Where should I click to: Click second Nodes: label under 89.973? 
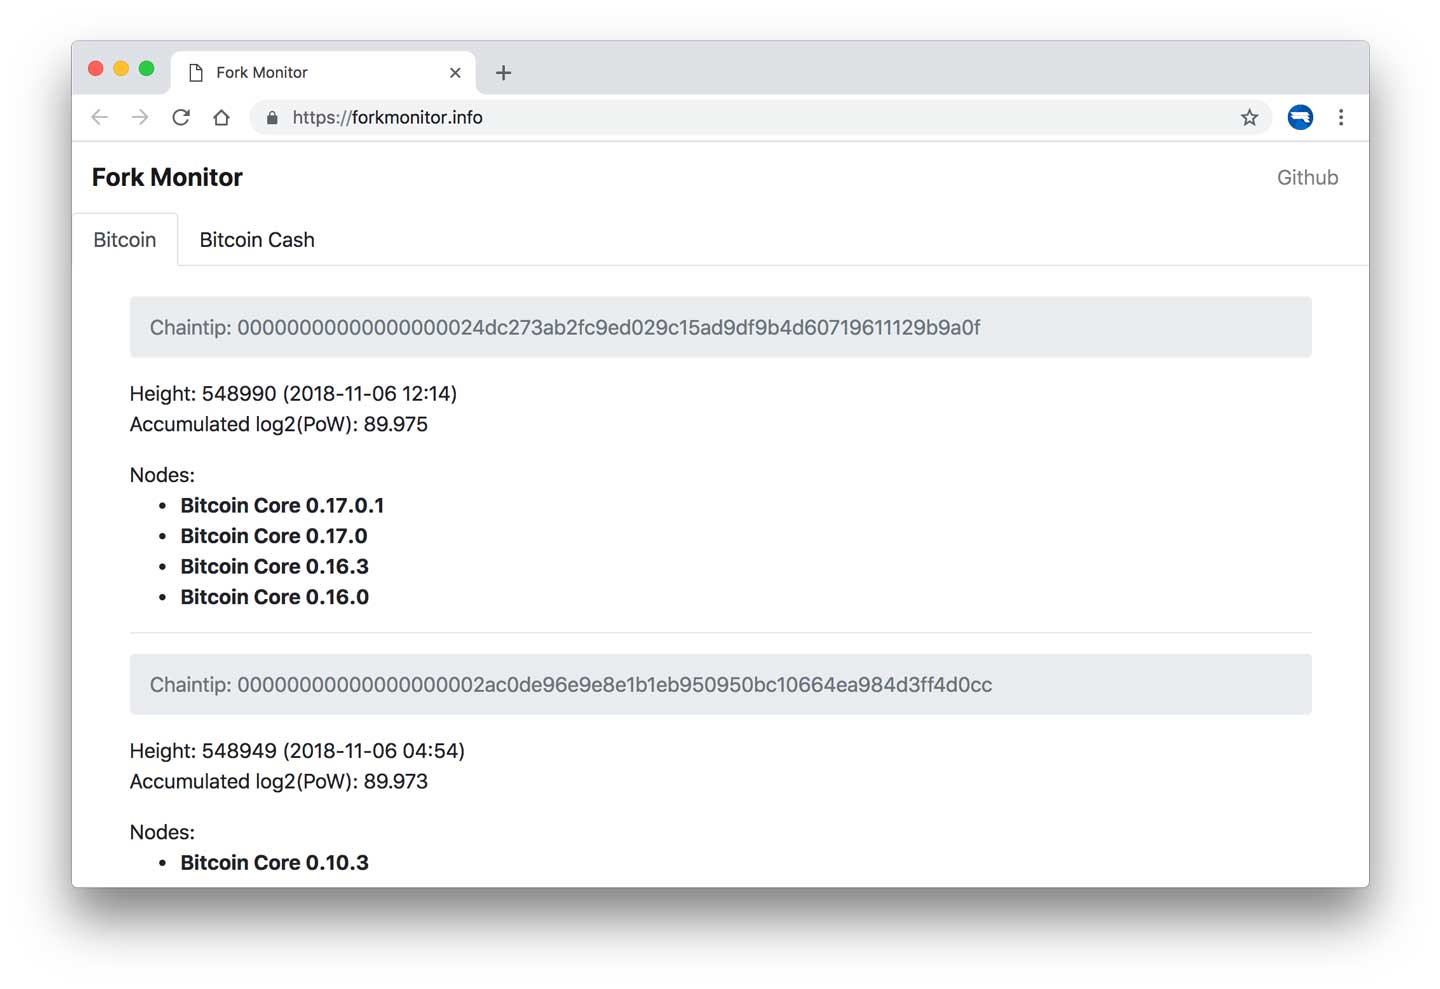(162, 832)
